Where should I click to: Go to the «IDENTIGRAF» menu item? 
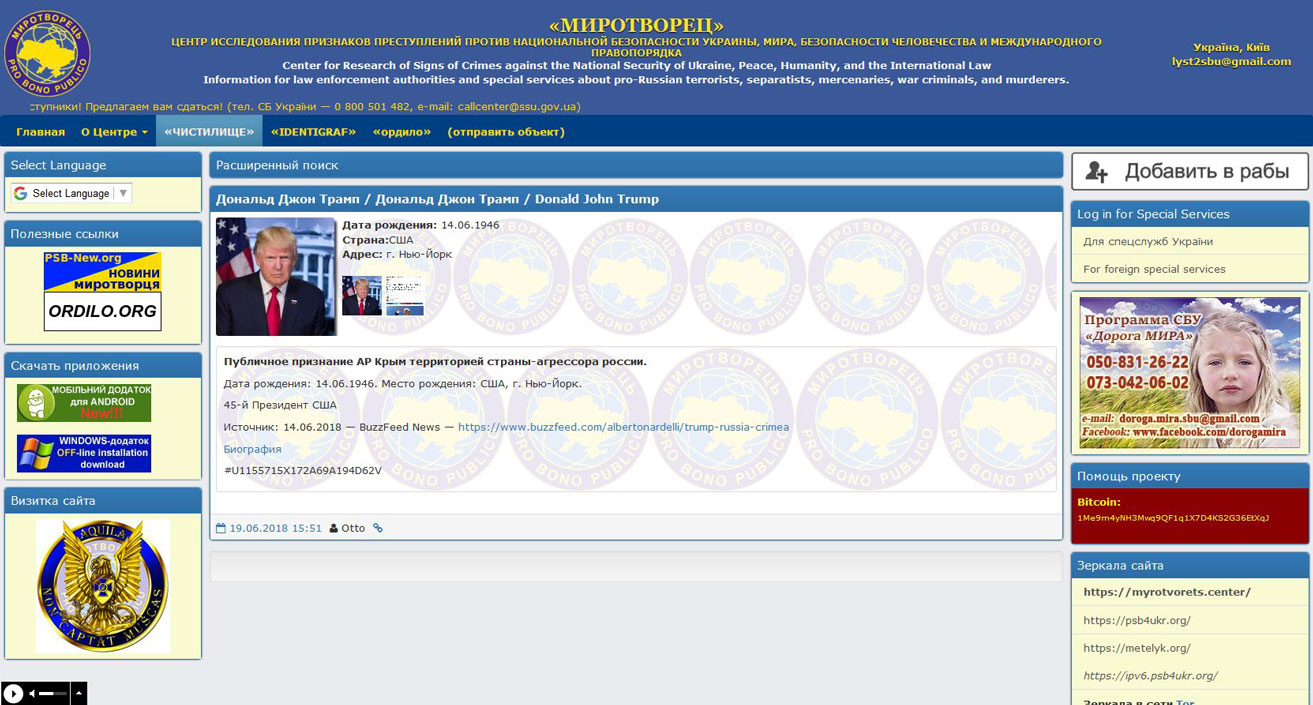click(312, 132)
